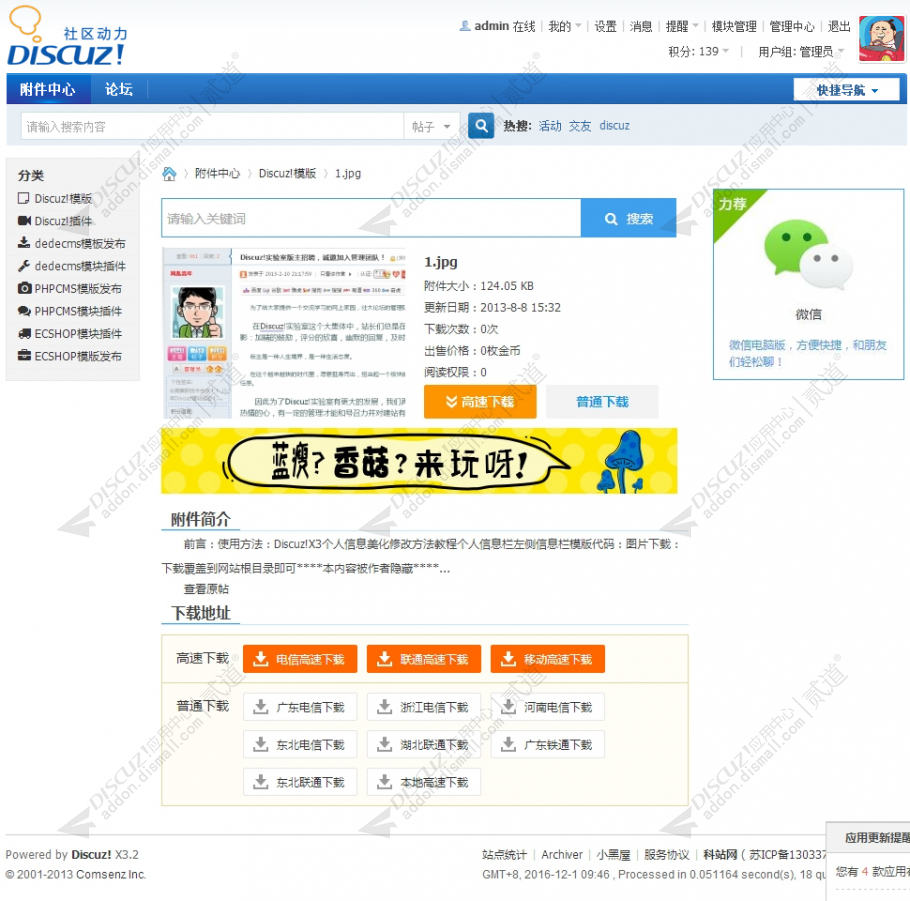Click download icon on 移动高速下载
This screenshot has width=910, height=901.
[x=508, y=659]
